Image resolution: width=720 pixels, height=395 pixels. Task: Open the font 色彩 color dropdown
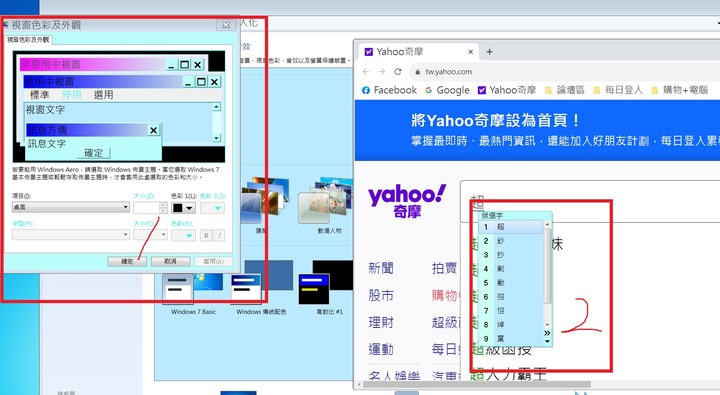point(183,236)
